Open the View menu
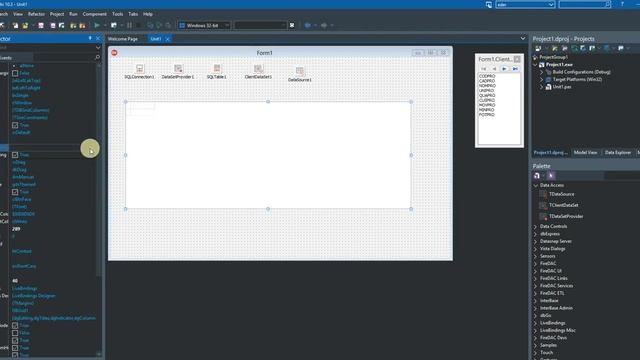The image size is (640, 360). [x=18, y=14]
